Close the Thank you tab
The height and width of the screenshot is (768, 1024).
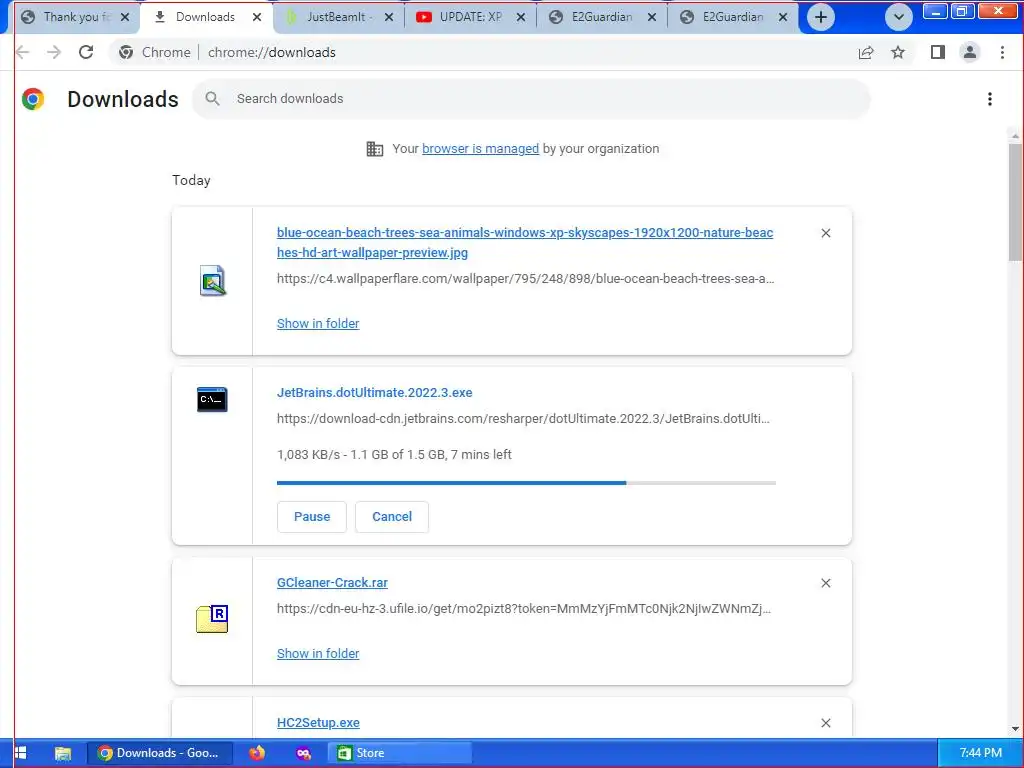[125, 17]
